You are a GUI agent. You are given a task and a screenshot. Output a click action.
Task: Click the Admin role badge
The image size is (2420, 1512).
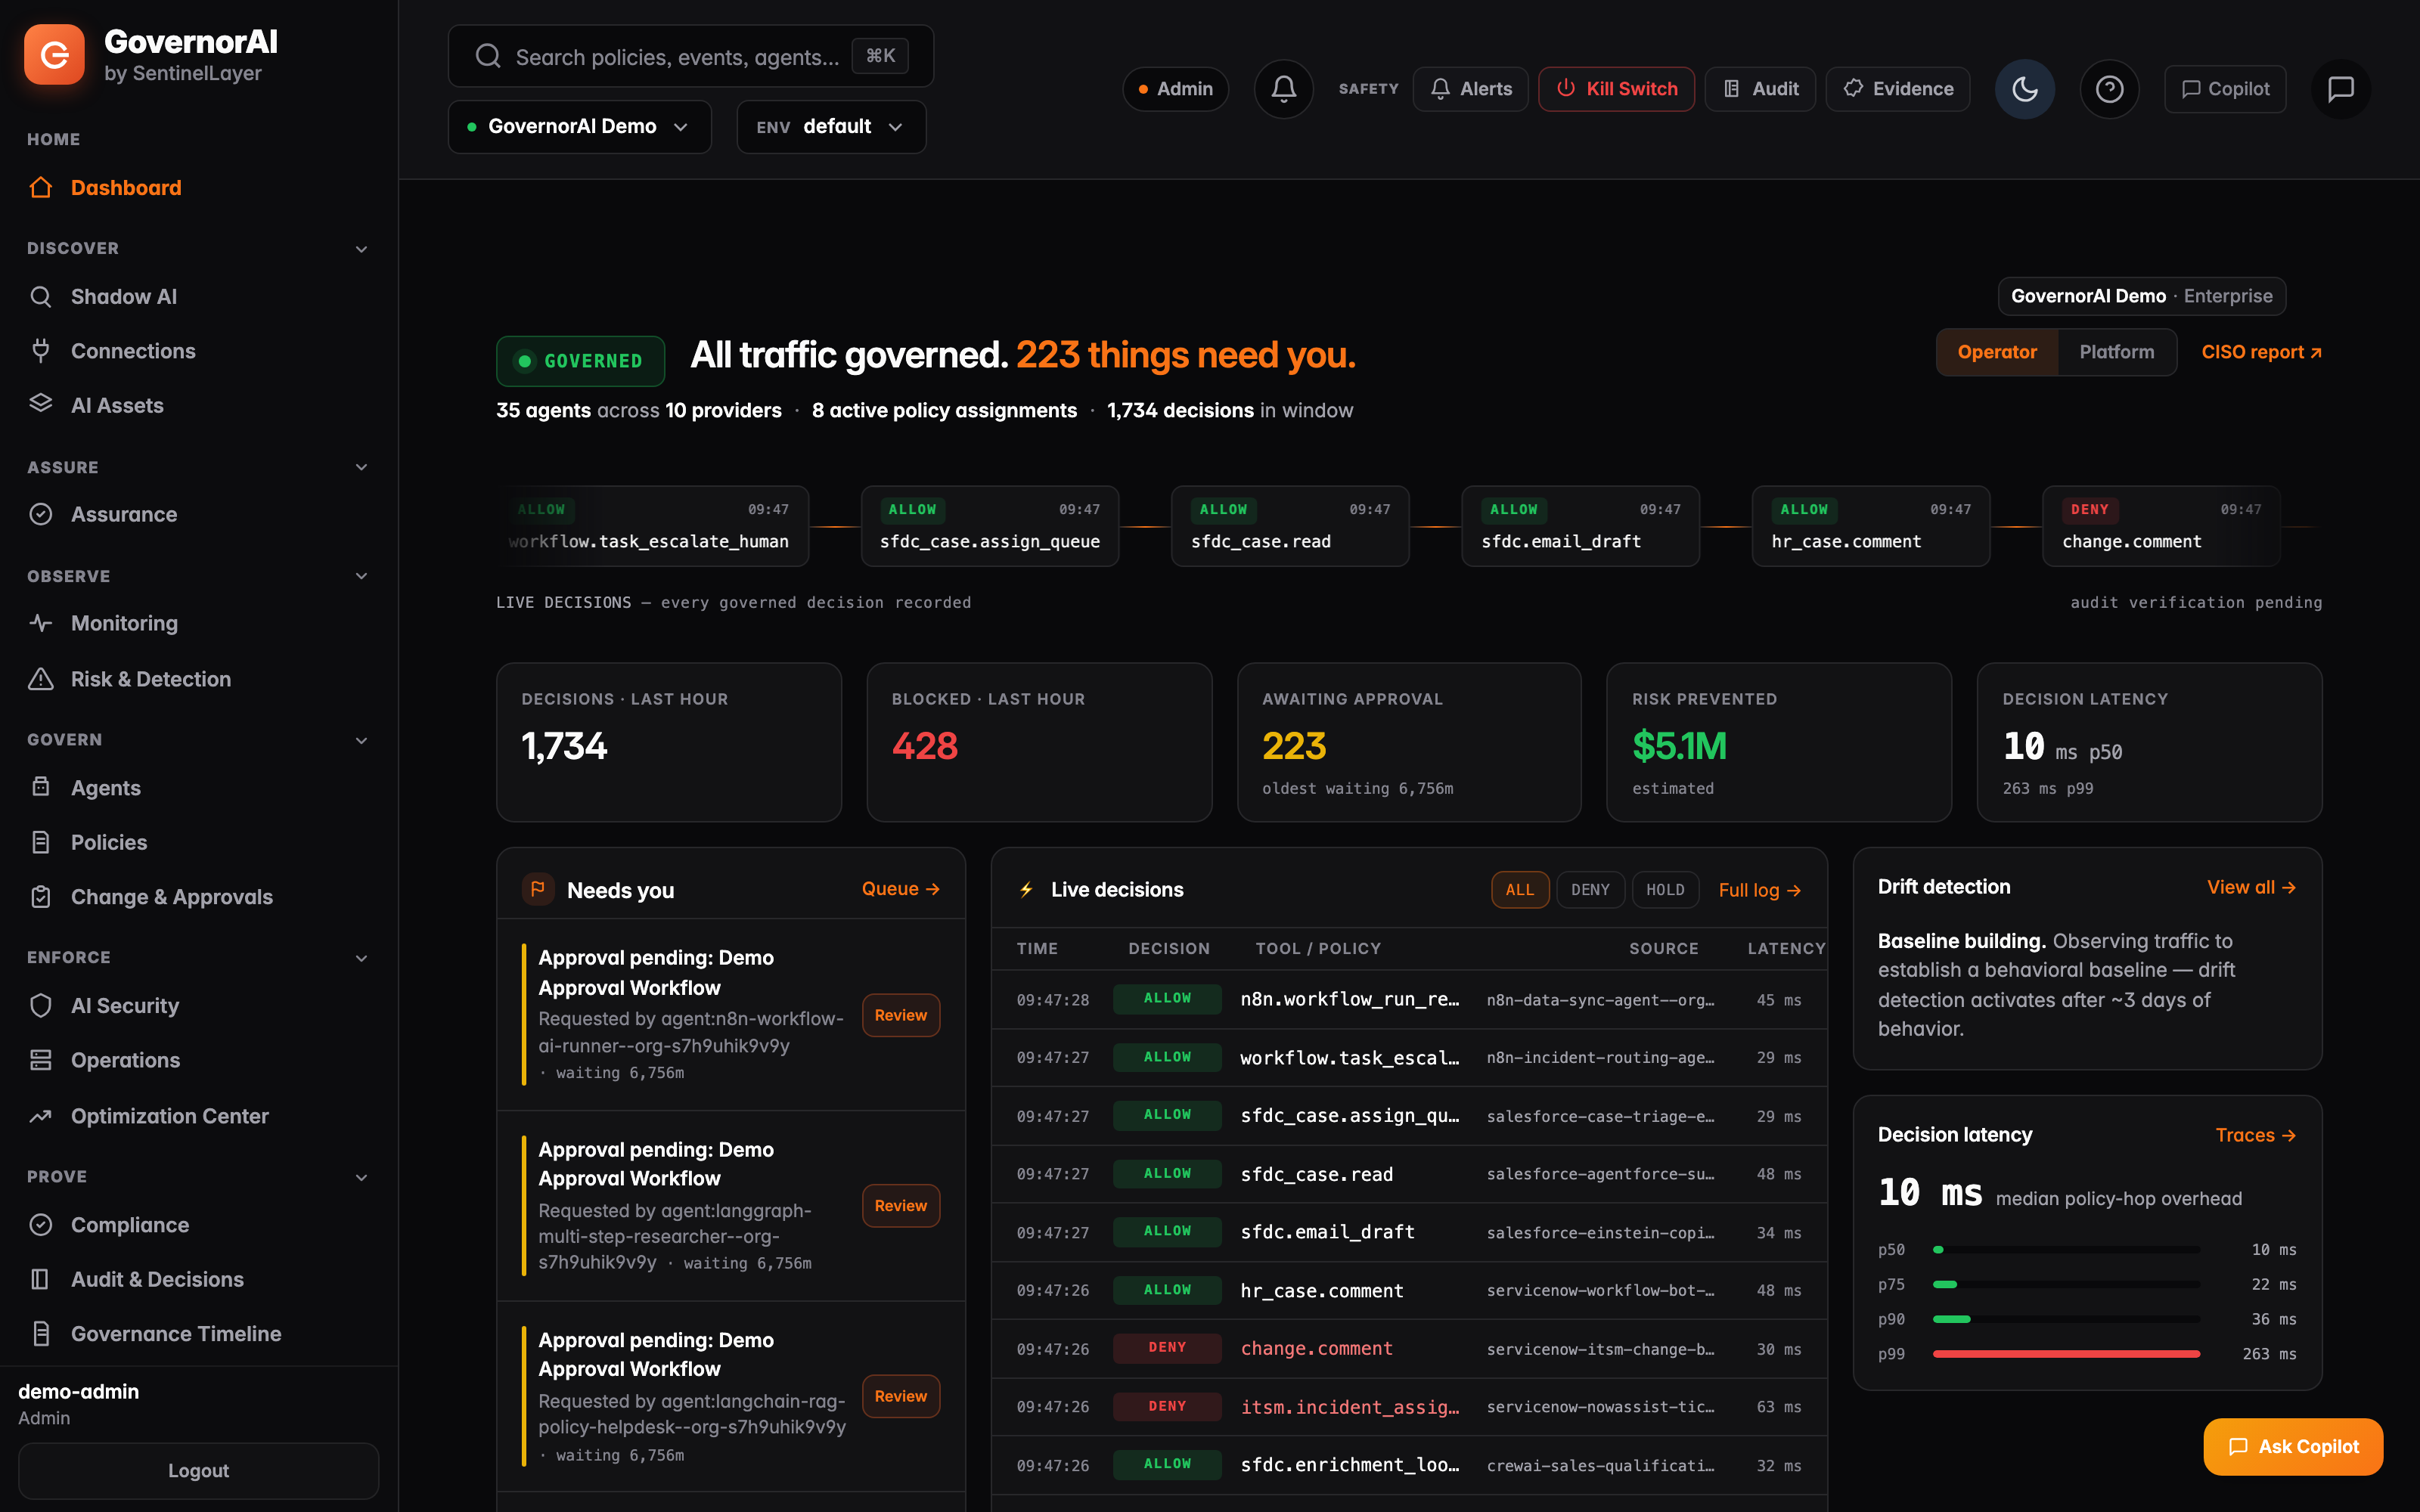coord(1175,89)
